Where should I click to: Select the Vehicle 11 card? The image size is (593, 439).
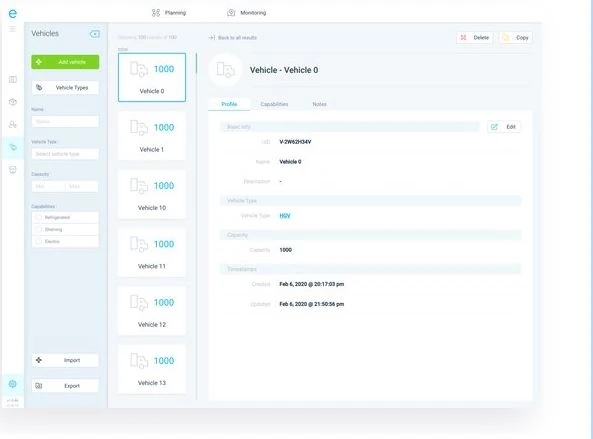[152, 253]
